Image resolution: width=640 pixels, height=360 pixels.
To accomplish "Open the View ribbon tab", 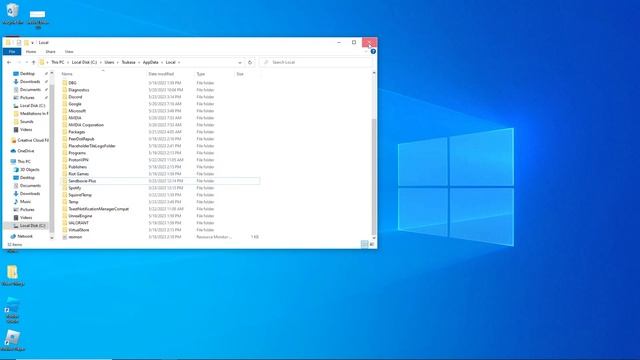I will [69, 52].
